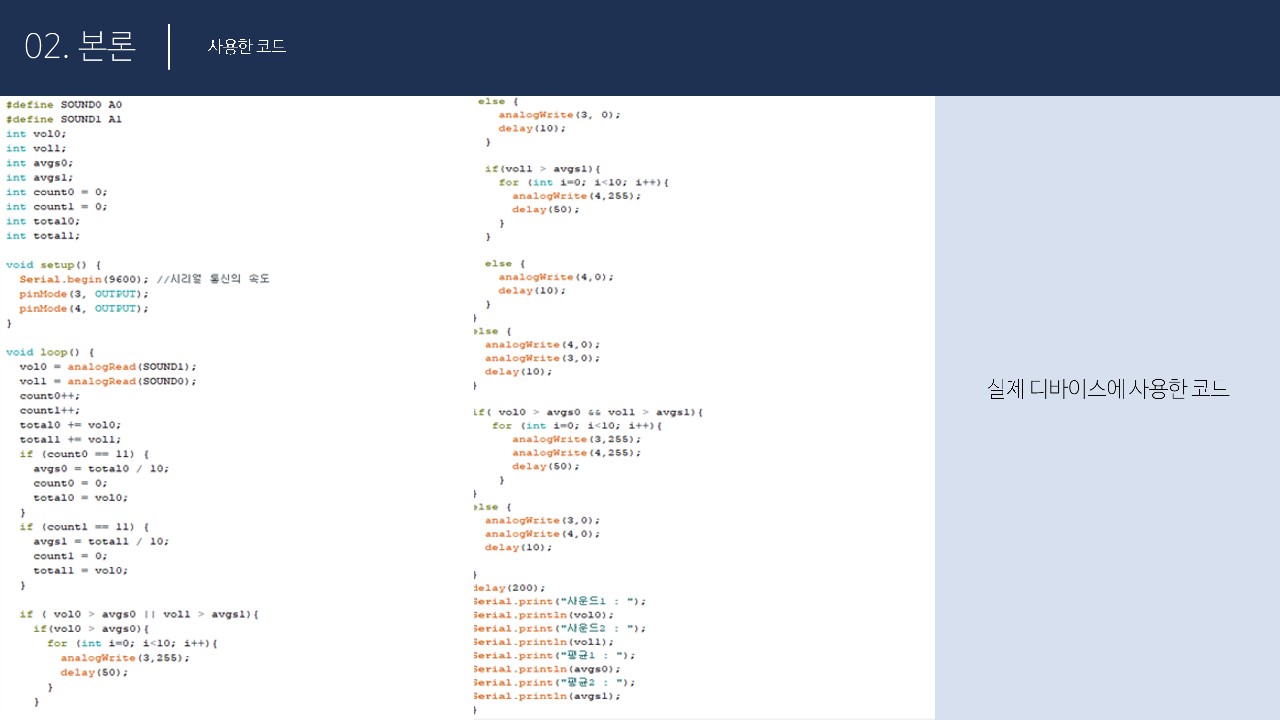Viewport: 1280px width, 720px height.
Task: Click the 'if (count0 == 11) {' statement
Action: [84, 454]
